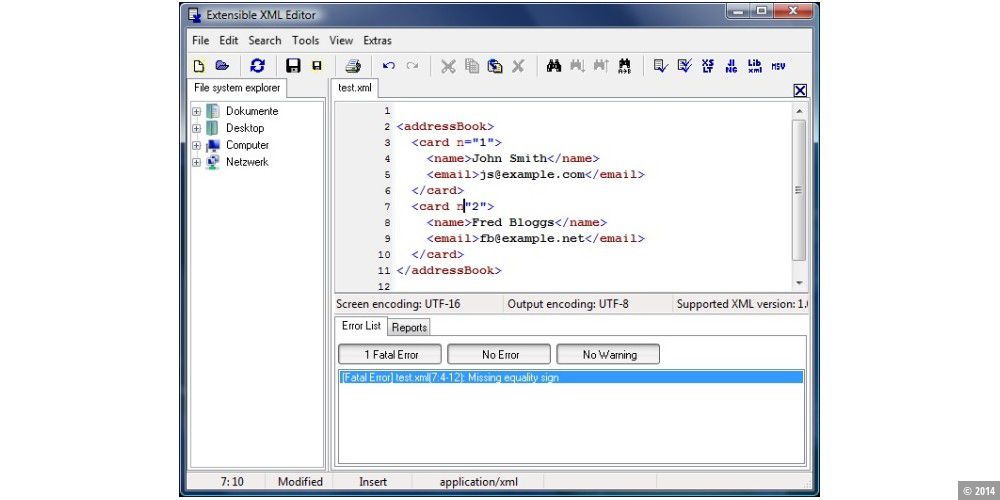The height and width of the screenshot is (500, 1000).
Task: Click the New file icon
Action: [x=199, y=66]
